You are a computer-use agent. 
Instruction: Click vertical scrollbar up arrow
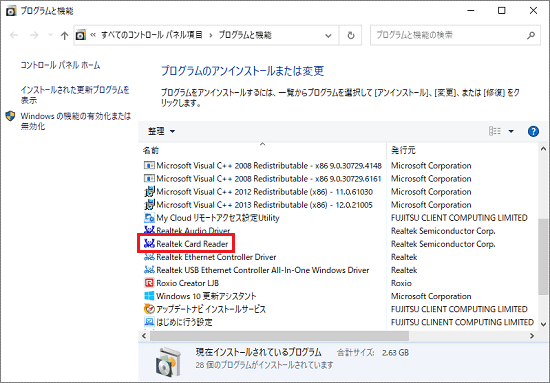[543, 149]
